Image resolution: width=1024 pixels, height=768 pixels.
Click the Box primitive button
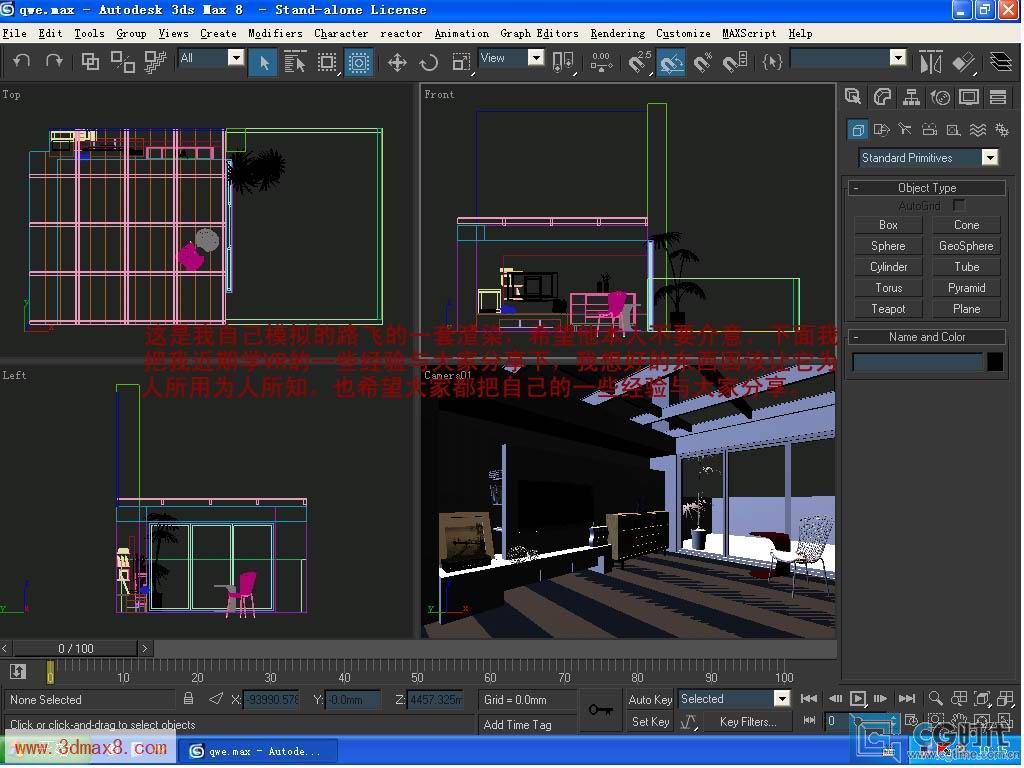coord(888,225)
